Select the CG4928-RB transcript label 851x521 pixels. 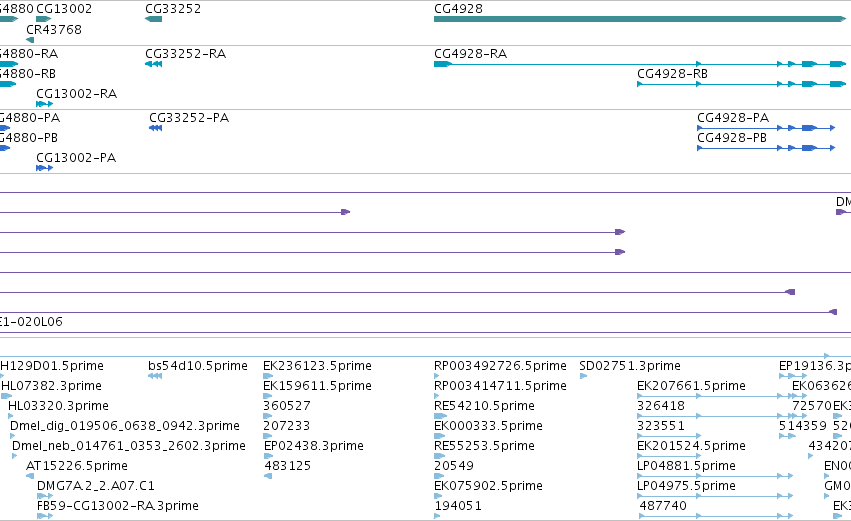point(672,74)
